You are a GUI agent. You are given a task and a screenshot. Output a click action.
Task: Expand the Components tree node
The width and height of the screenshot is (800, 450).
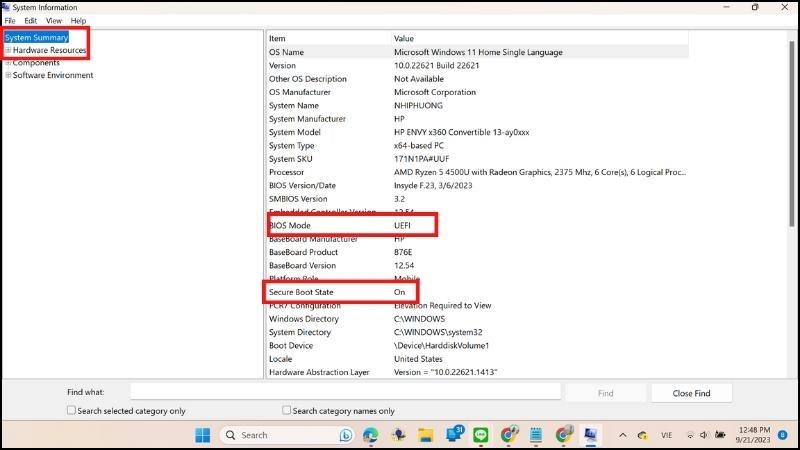(x=8, y=62)
